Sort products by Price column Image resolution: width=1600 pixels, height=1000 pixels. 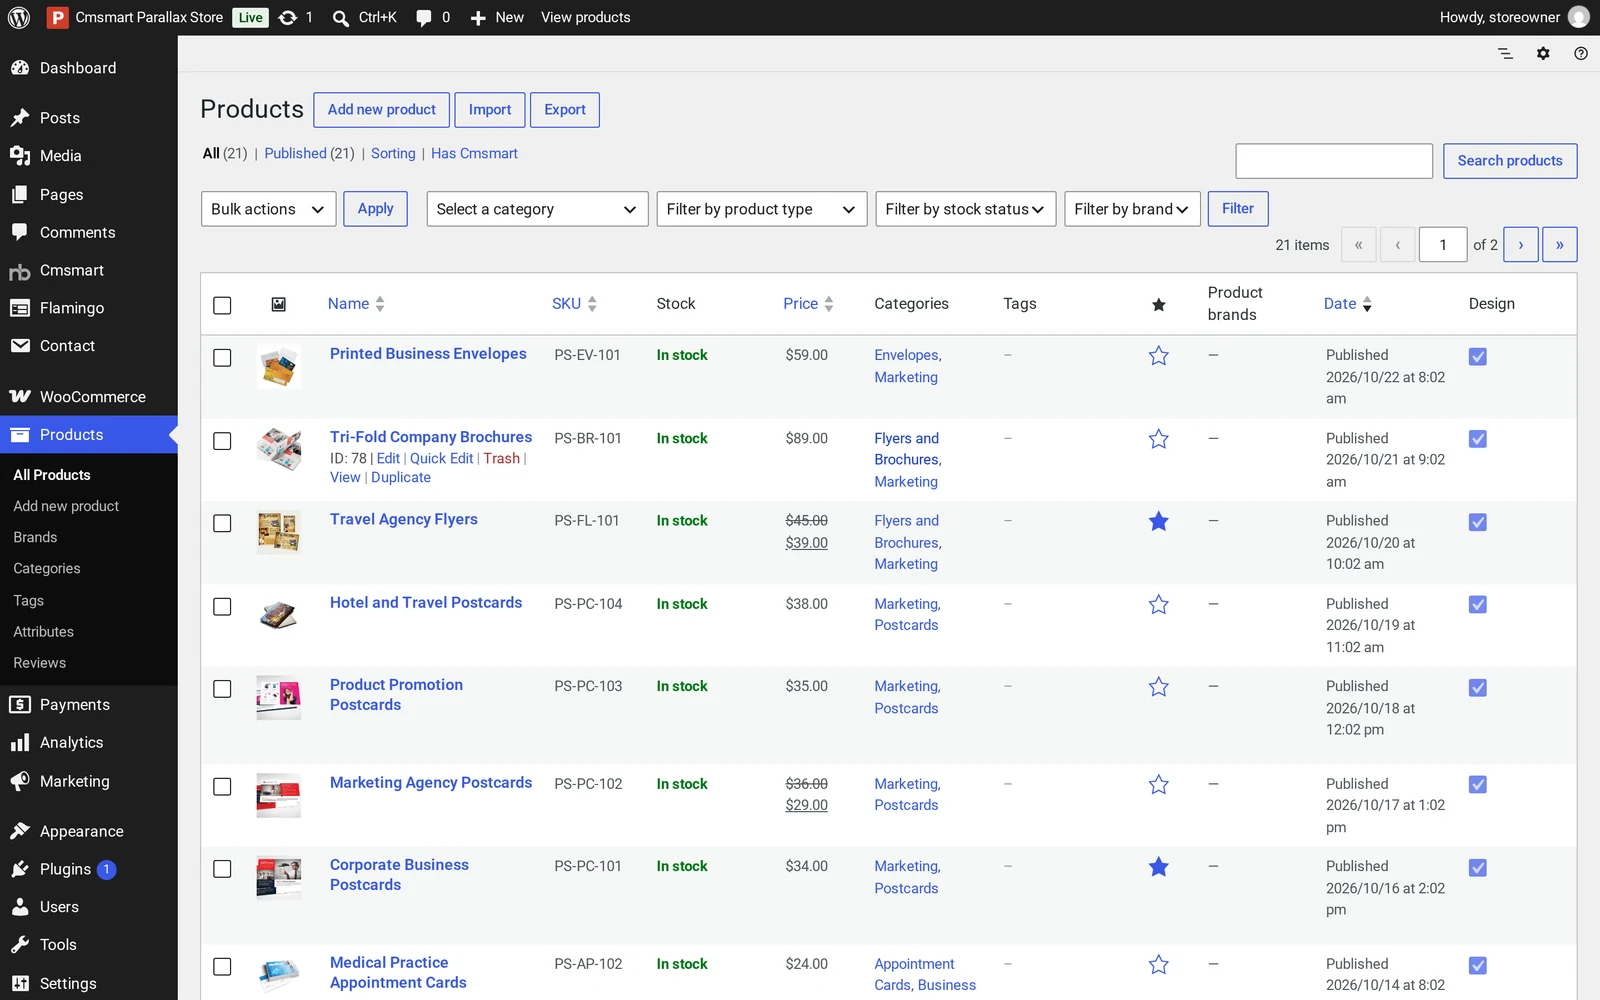[x=808, y=304]
